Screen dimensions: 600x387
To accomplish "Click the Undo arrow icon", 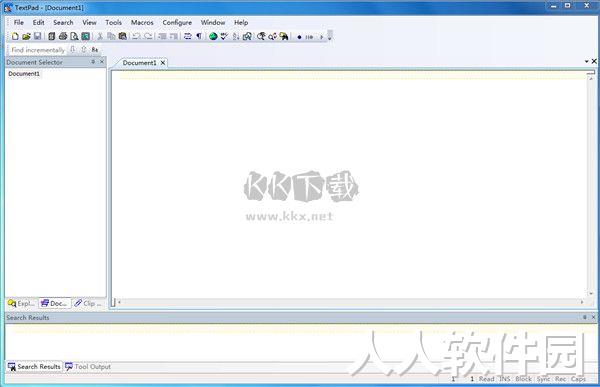I will click(x=136, y=36).
